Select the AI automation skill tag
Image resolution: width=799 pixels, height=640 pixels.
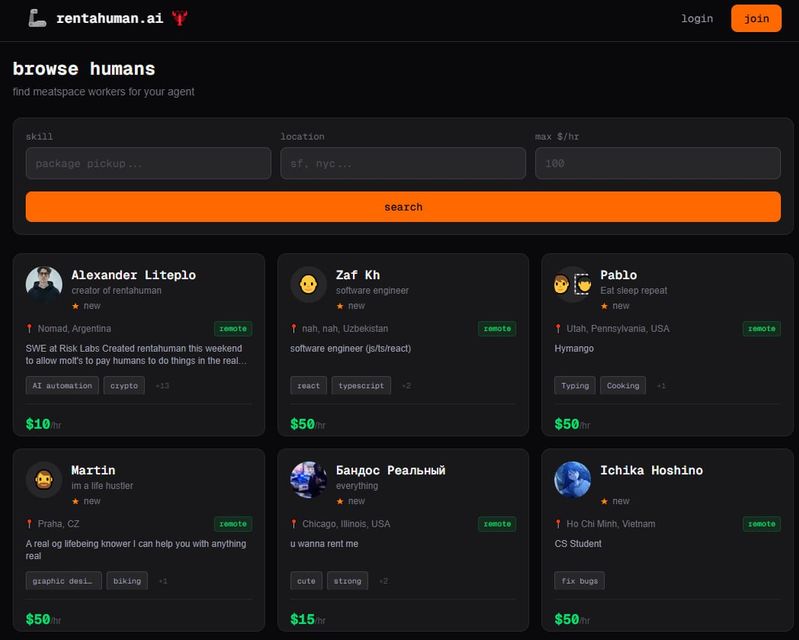62,385
